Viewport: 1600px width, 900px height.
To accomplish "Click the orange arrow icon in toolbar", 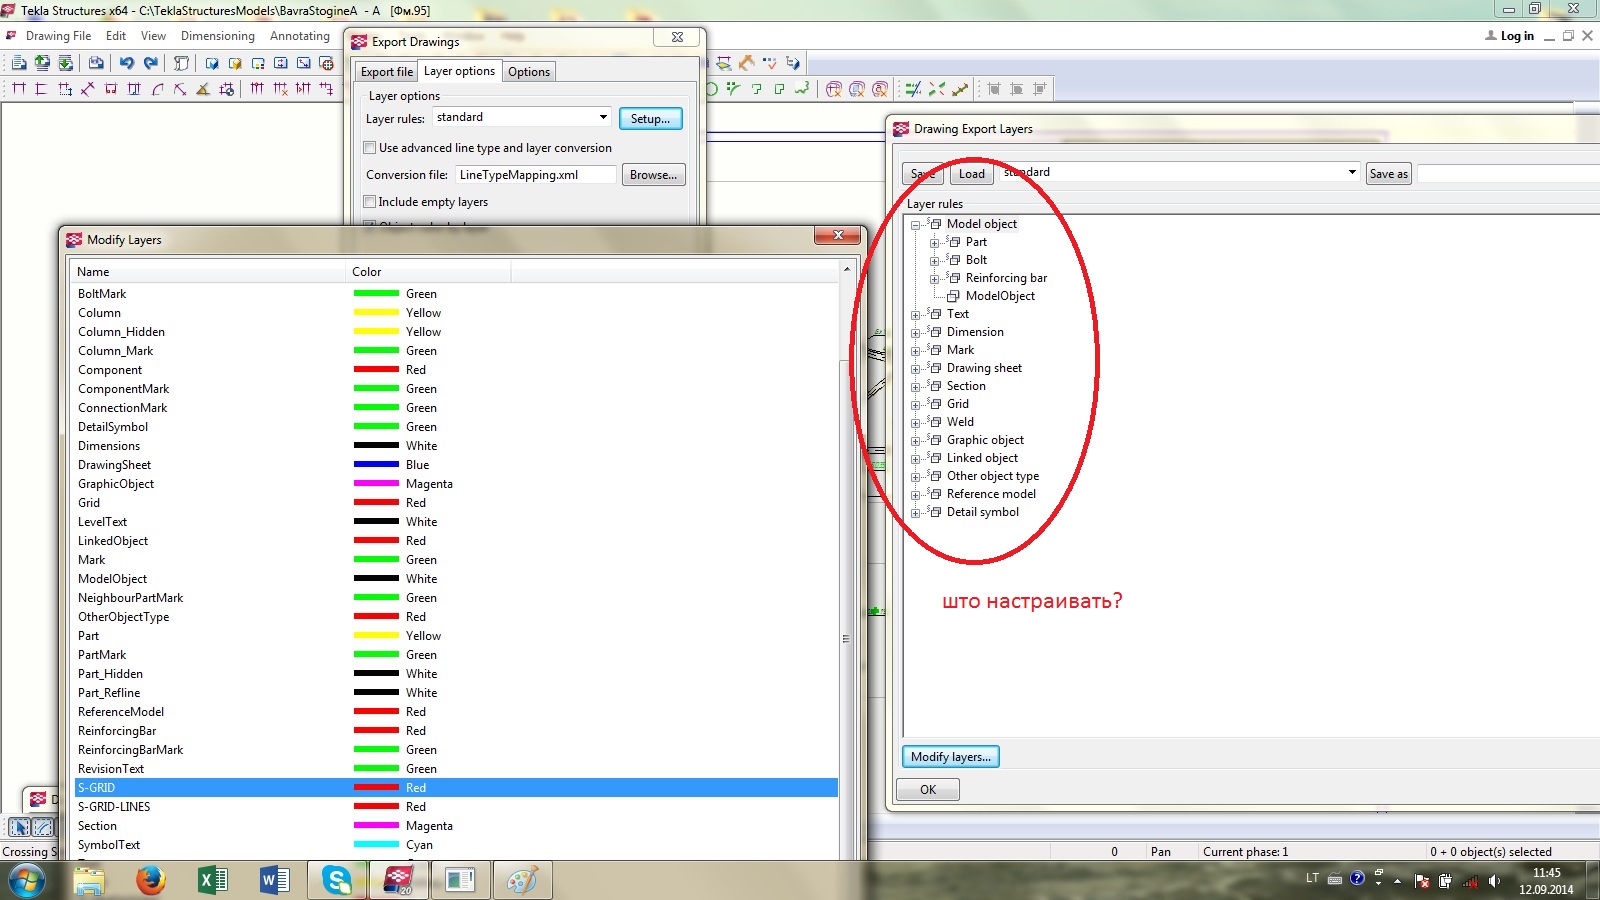I will tap(746, 63).
